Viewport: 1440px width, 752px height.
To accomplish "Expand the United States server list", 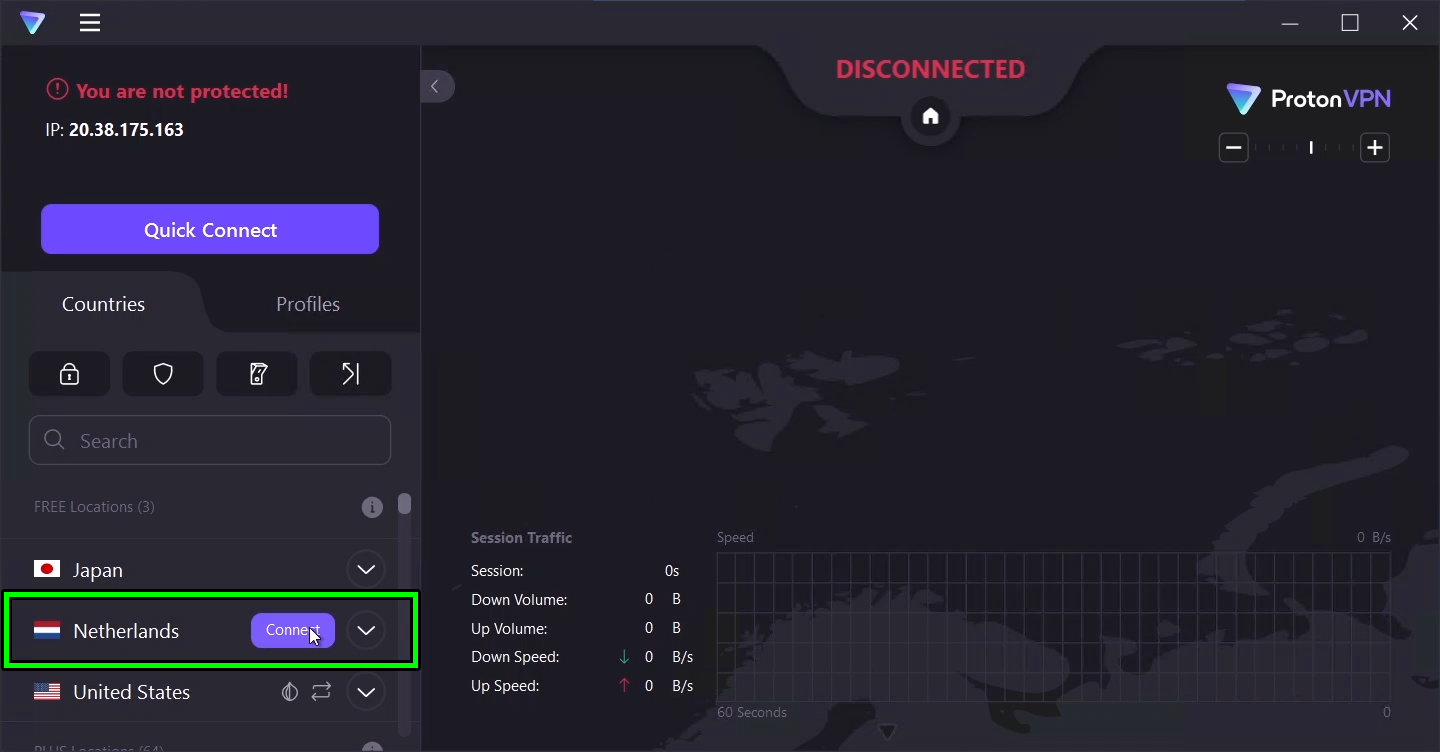I will (x=366, y=692).
